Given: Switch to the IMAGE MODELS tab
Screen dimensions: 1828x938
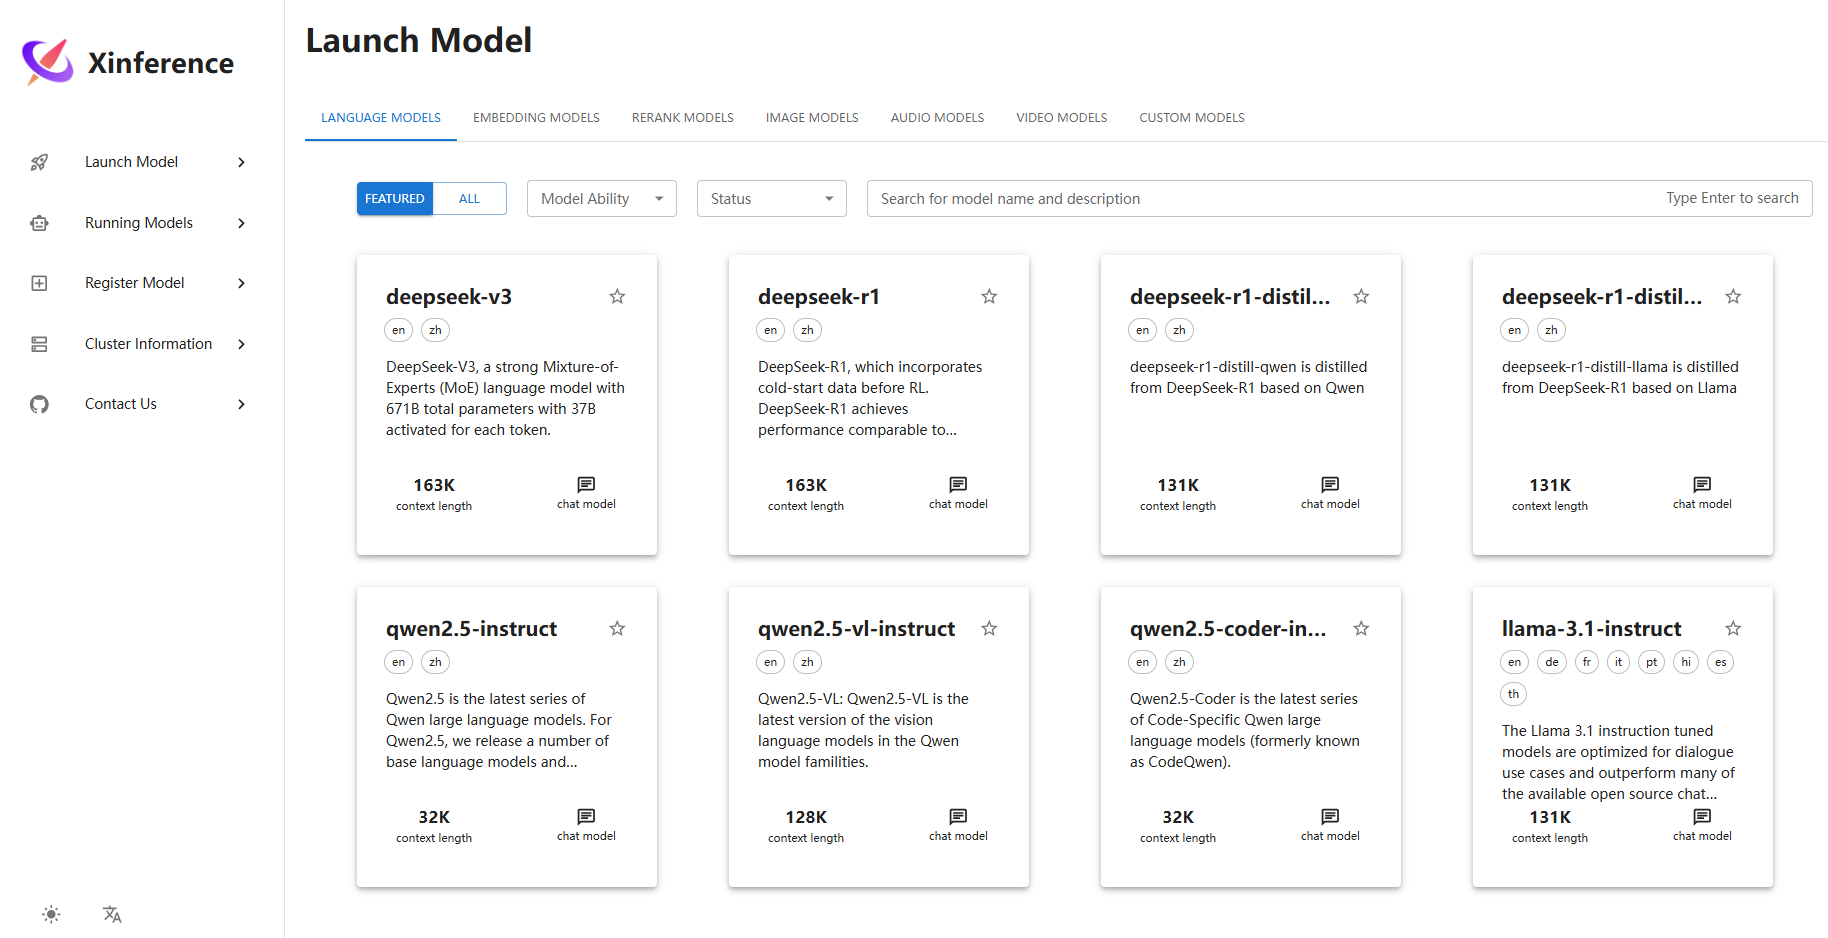Looking at the screenshot, I should (812, 118).
